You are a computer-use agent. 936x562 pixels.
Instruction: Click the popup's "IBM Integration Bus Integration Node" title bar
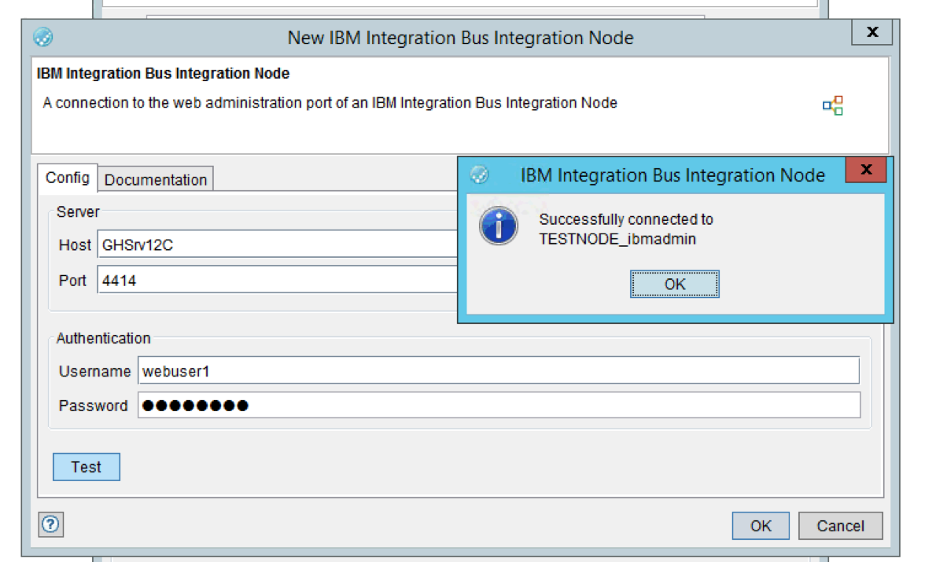pyautogui.click(x=672, y=175)
